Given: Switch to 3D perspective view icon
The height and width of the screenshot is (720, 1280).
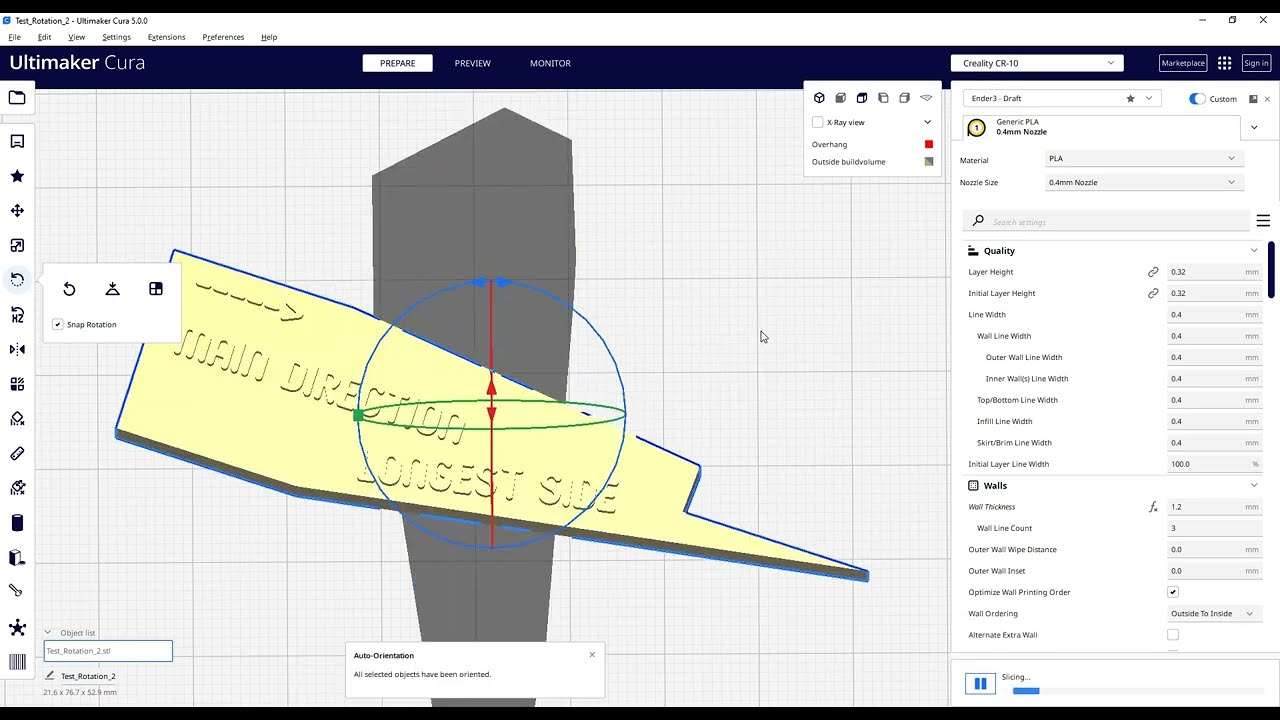Looking at the screenshot, I should pos(819,98).
